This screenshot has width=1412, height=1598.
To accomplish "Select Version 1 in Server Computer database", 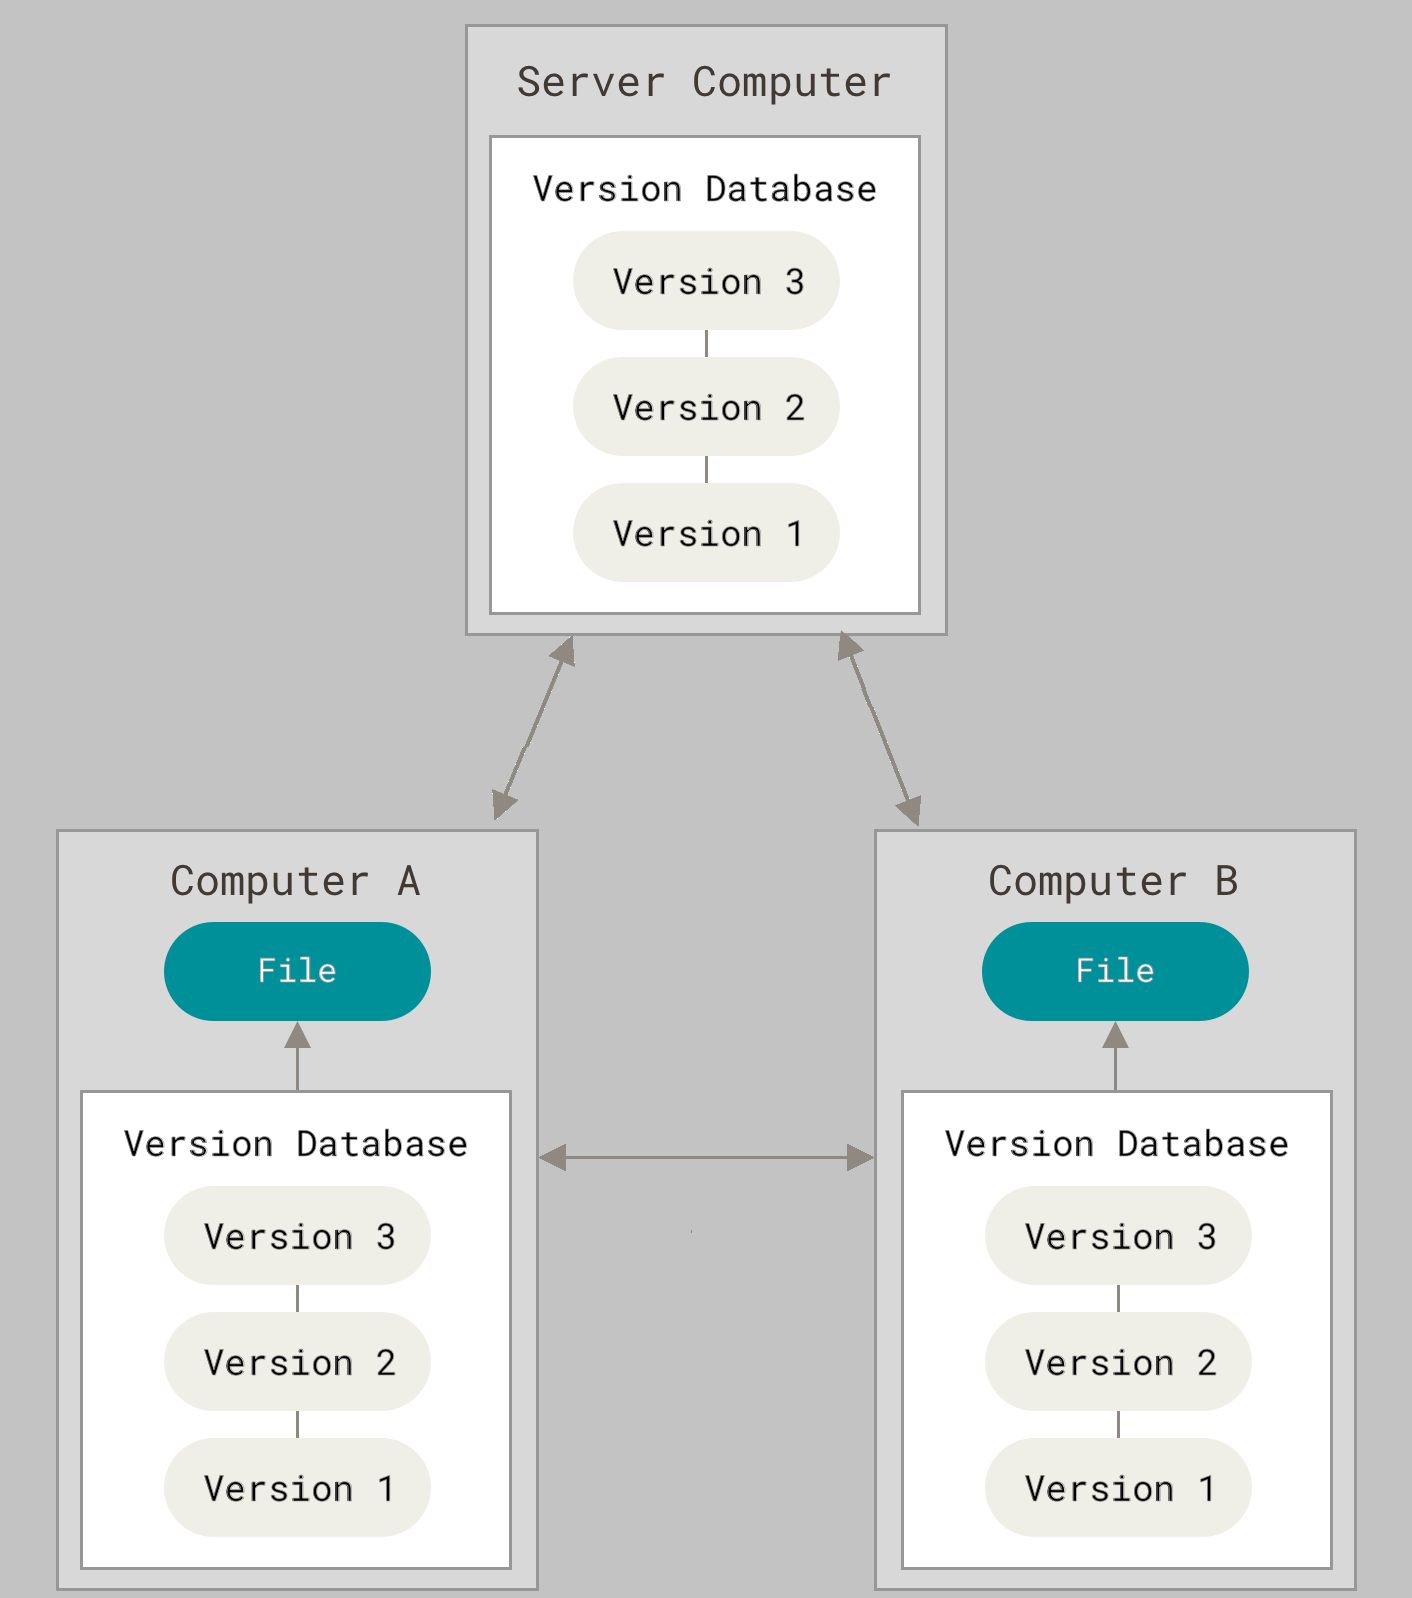I will 706,533.
